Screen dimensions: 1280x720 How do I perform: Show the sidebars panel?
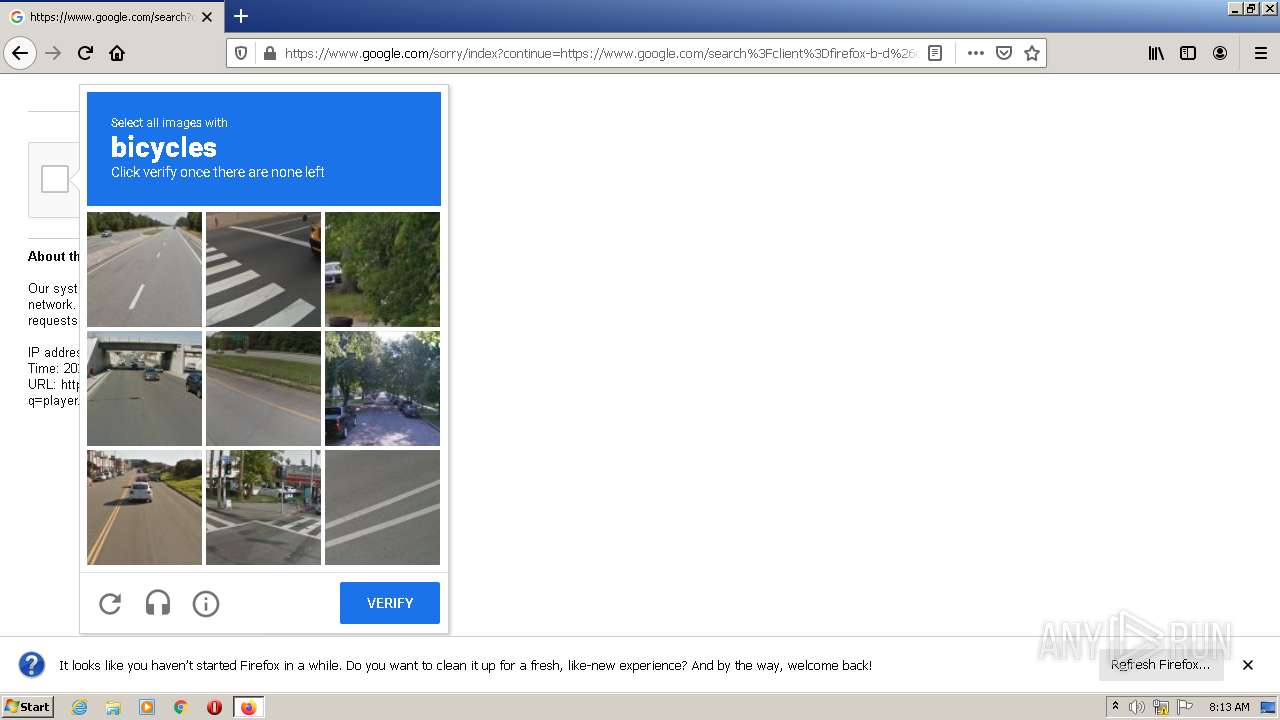1188,53
